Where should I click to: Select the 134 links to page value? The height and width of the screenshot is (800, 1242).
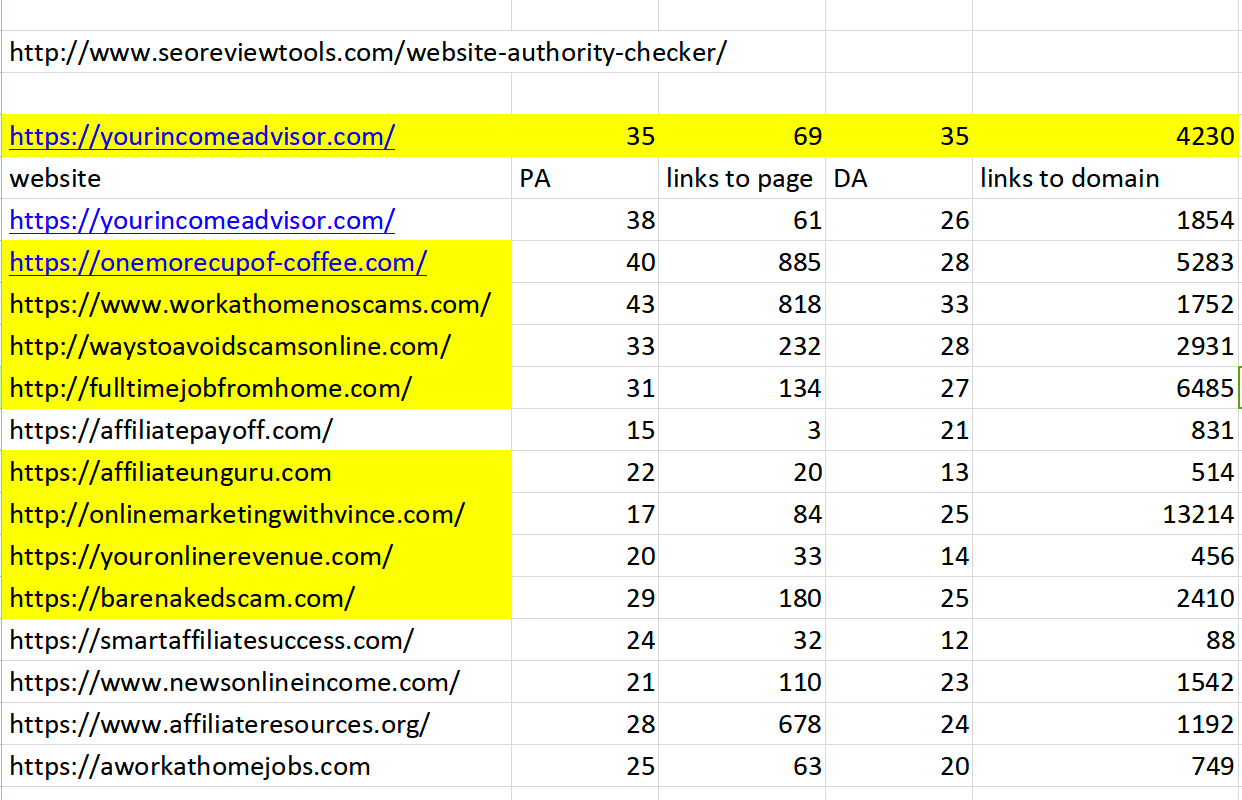(x=742, y=388)
